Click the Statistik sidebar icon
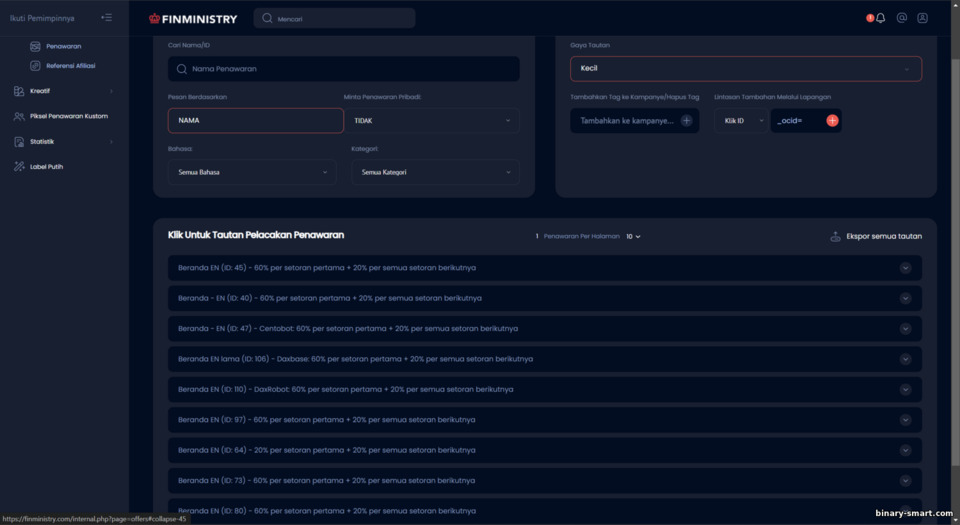 (19, 142)
